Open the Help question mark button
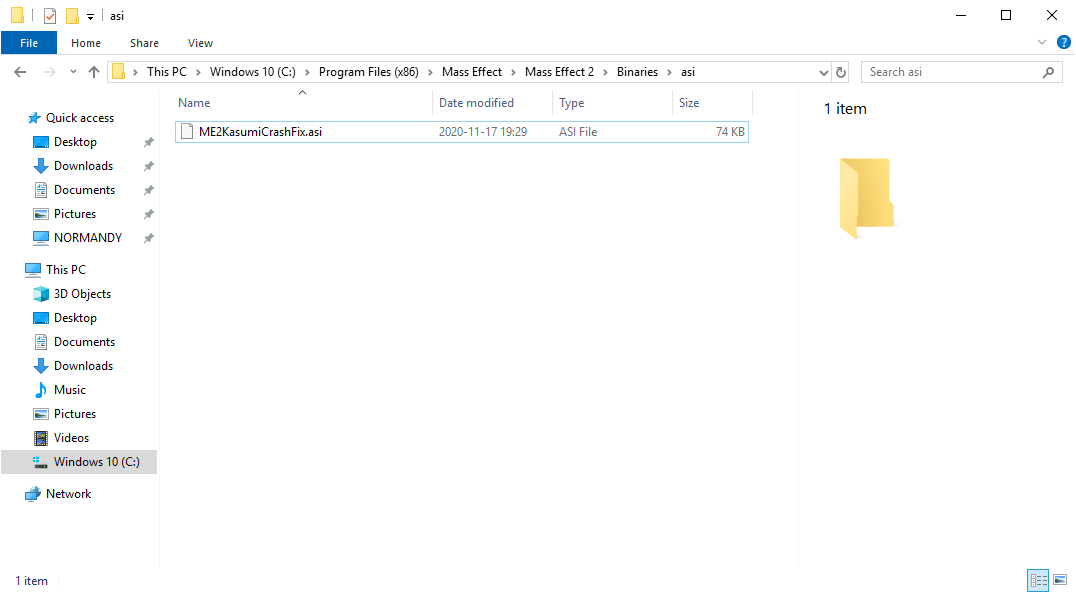The height and width of the screenshot is (593, 1076). [1064, 43]
